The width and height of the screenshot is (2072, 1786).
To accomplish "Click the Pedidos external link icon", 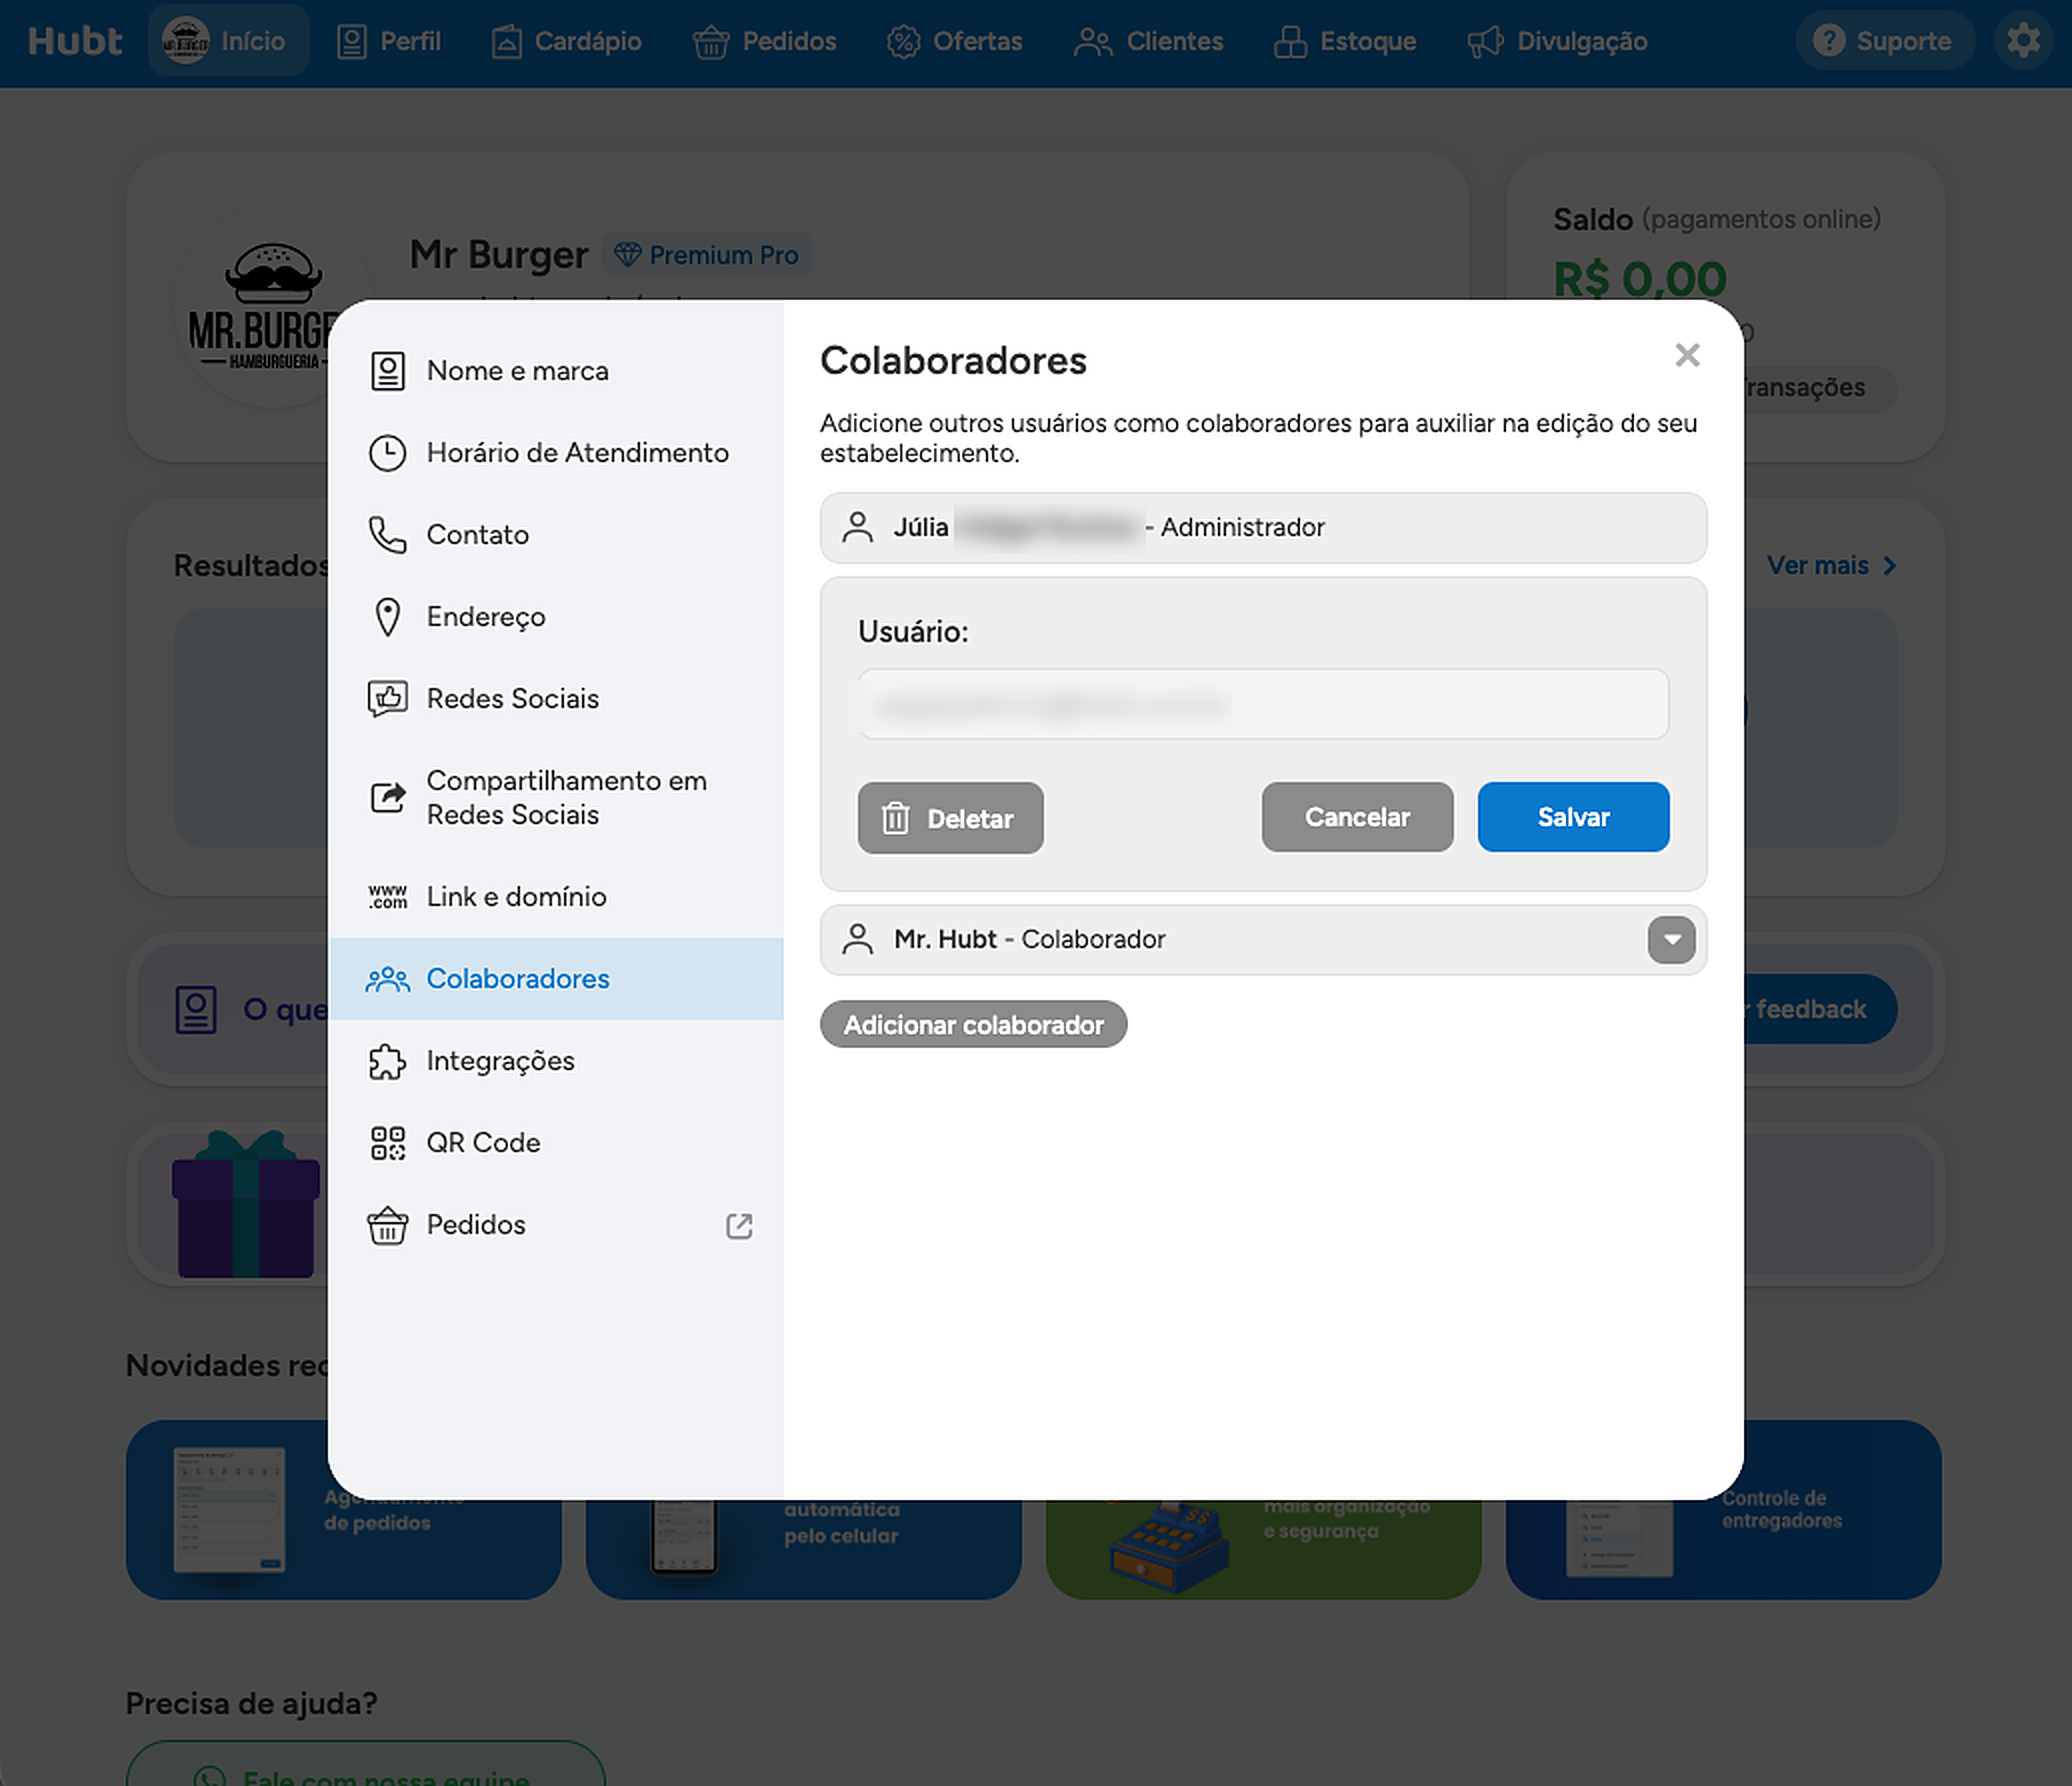I will coord(739,1226).
